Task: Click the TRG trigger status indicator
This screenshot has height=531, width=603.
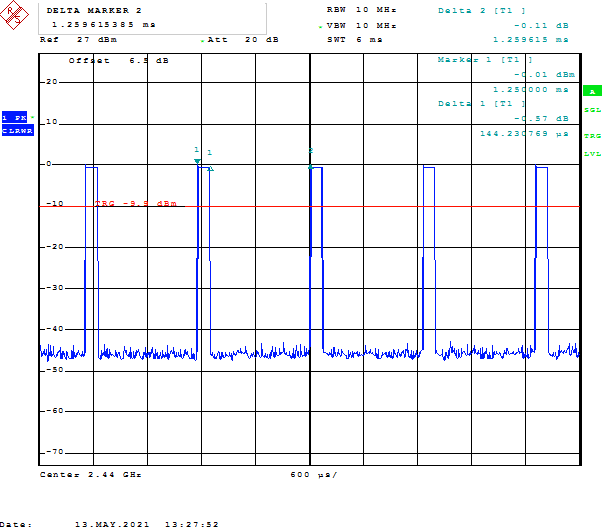Action: point(592,136)
